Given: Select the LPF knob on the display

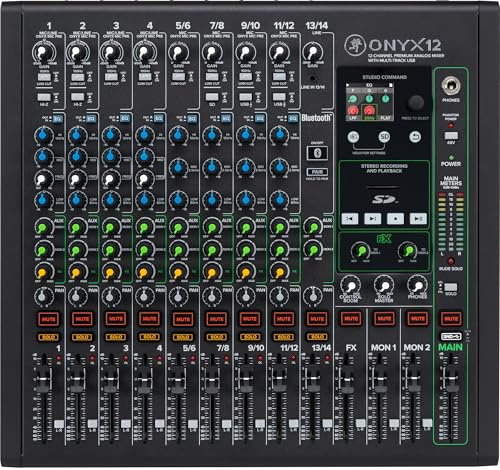Looking at the screenshot, I should pyautogui.click(x=353, y=110).
